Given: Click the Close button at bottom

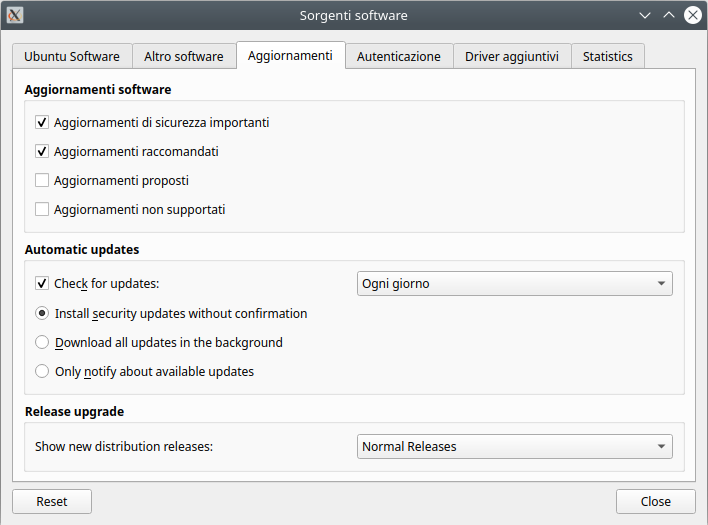Looking at the screenshot, I should click(x=656, y=501).
